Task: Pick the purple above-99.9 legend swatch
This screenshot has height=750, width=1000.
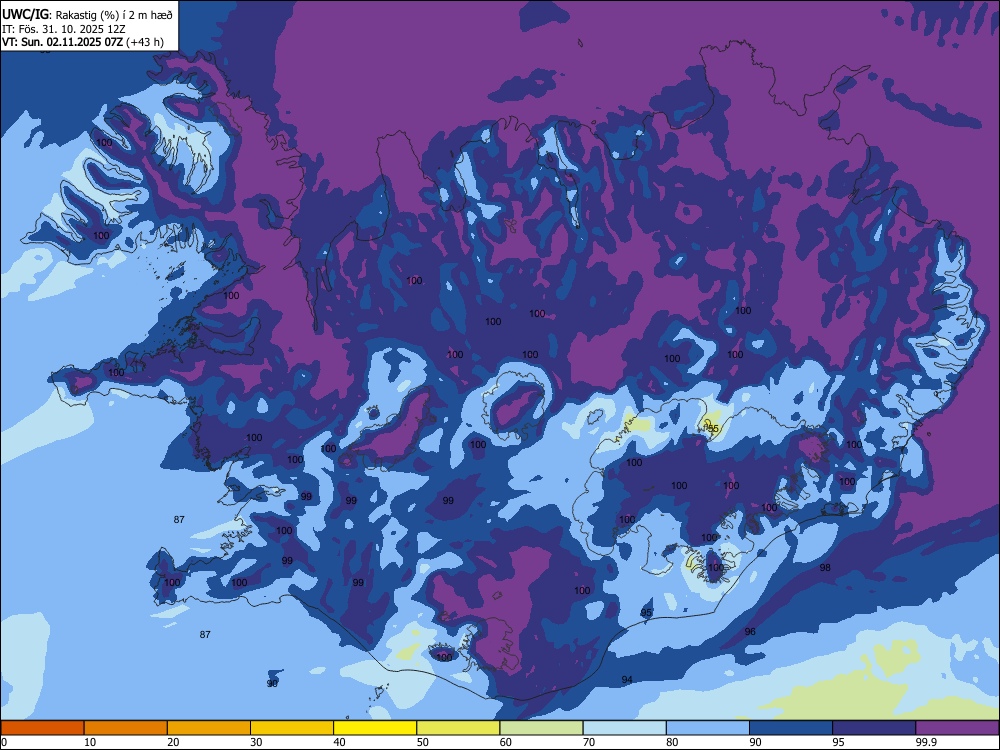Action: coord(957,728)
